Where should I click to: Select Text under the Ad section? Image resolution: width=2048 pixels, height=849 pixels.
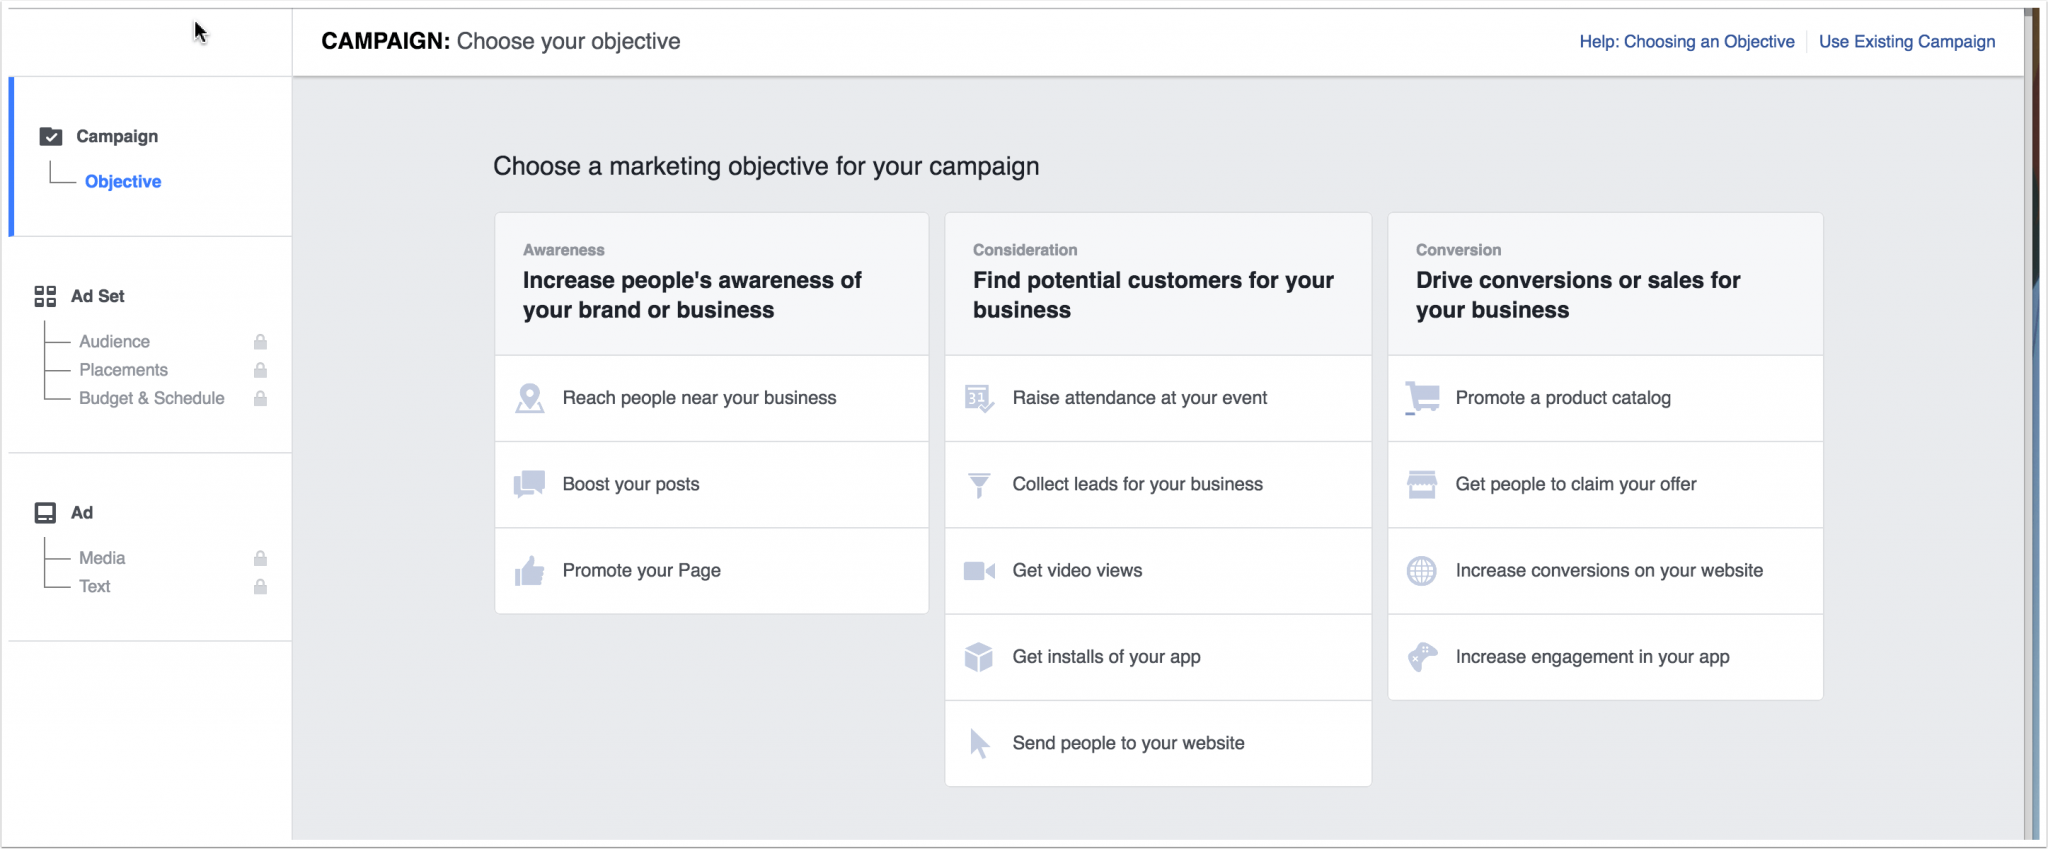(95, 586)
